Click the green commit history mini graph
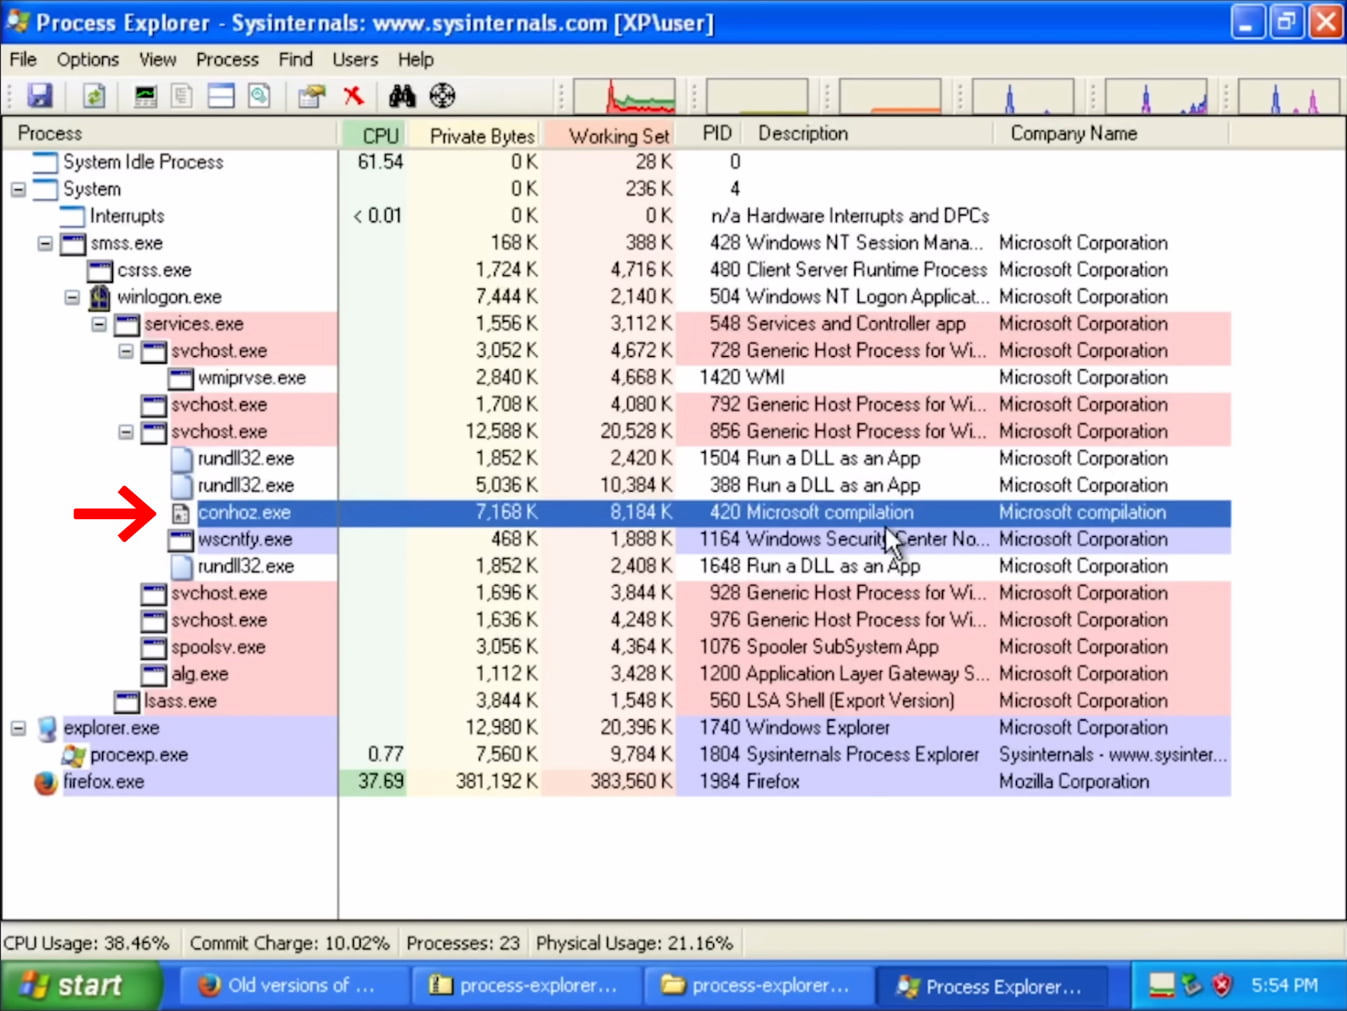This screenshot has height=1011, width=1347. click(x=758, y=97)
